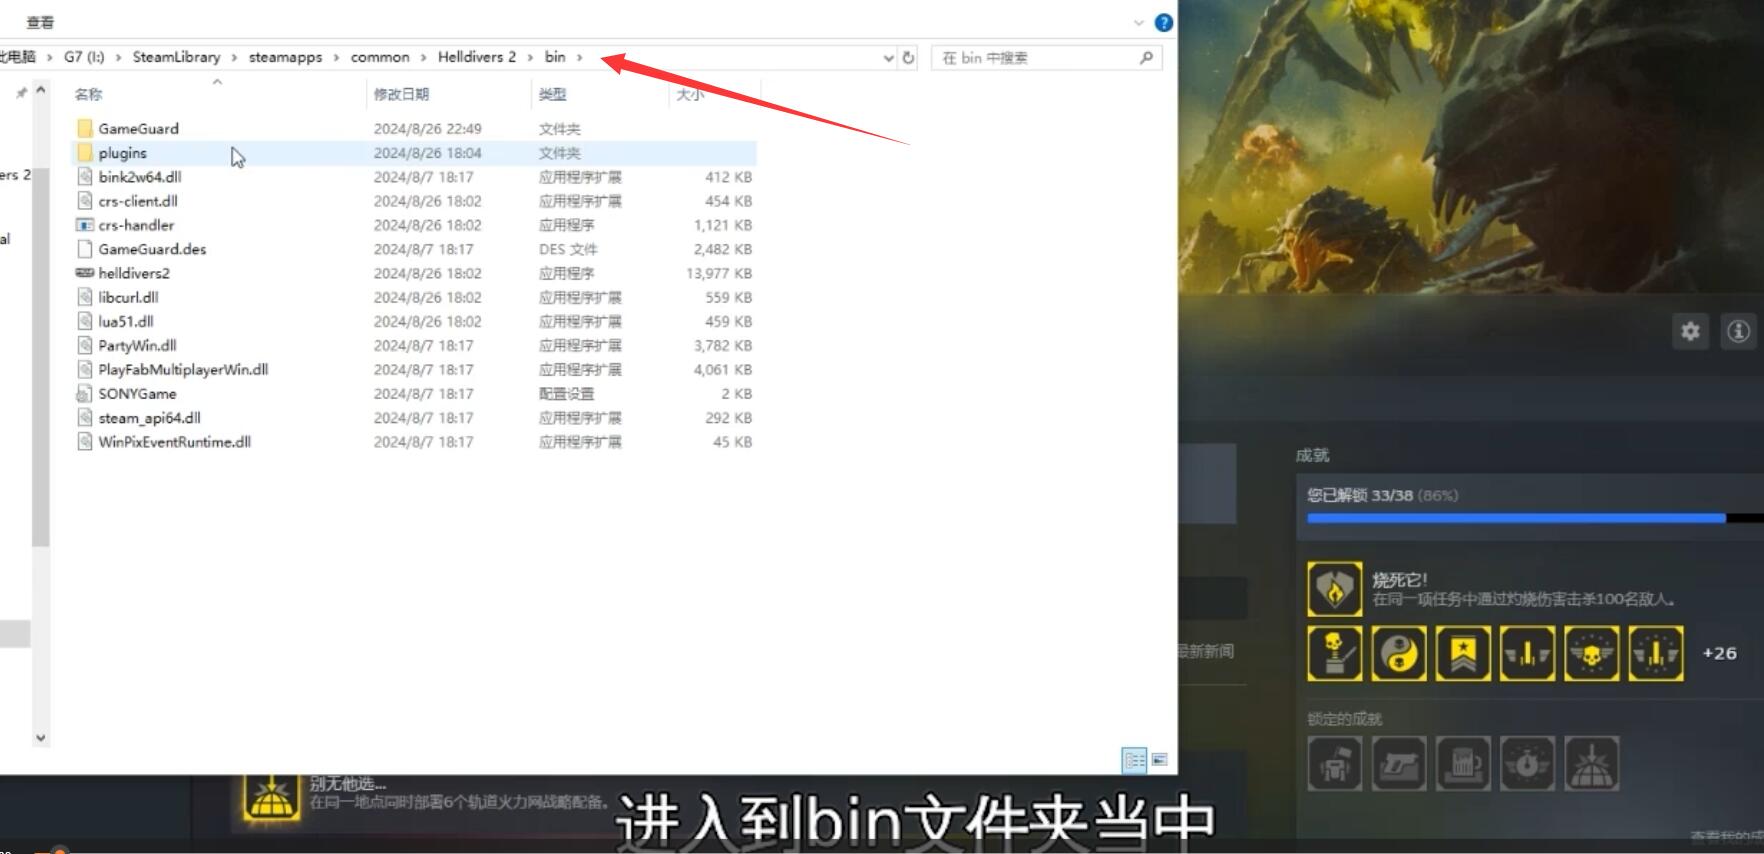Go to steamapps in address bar
Image resolution: width=1764 pixels, height=854 pixels.
pyautogui.click(x=285, y=57)
